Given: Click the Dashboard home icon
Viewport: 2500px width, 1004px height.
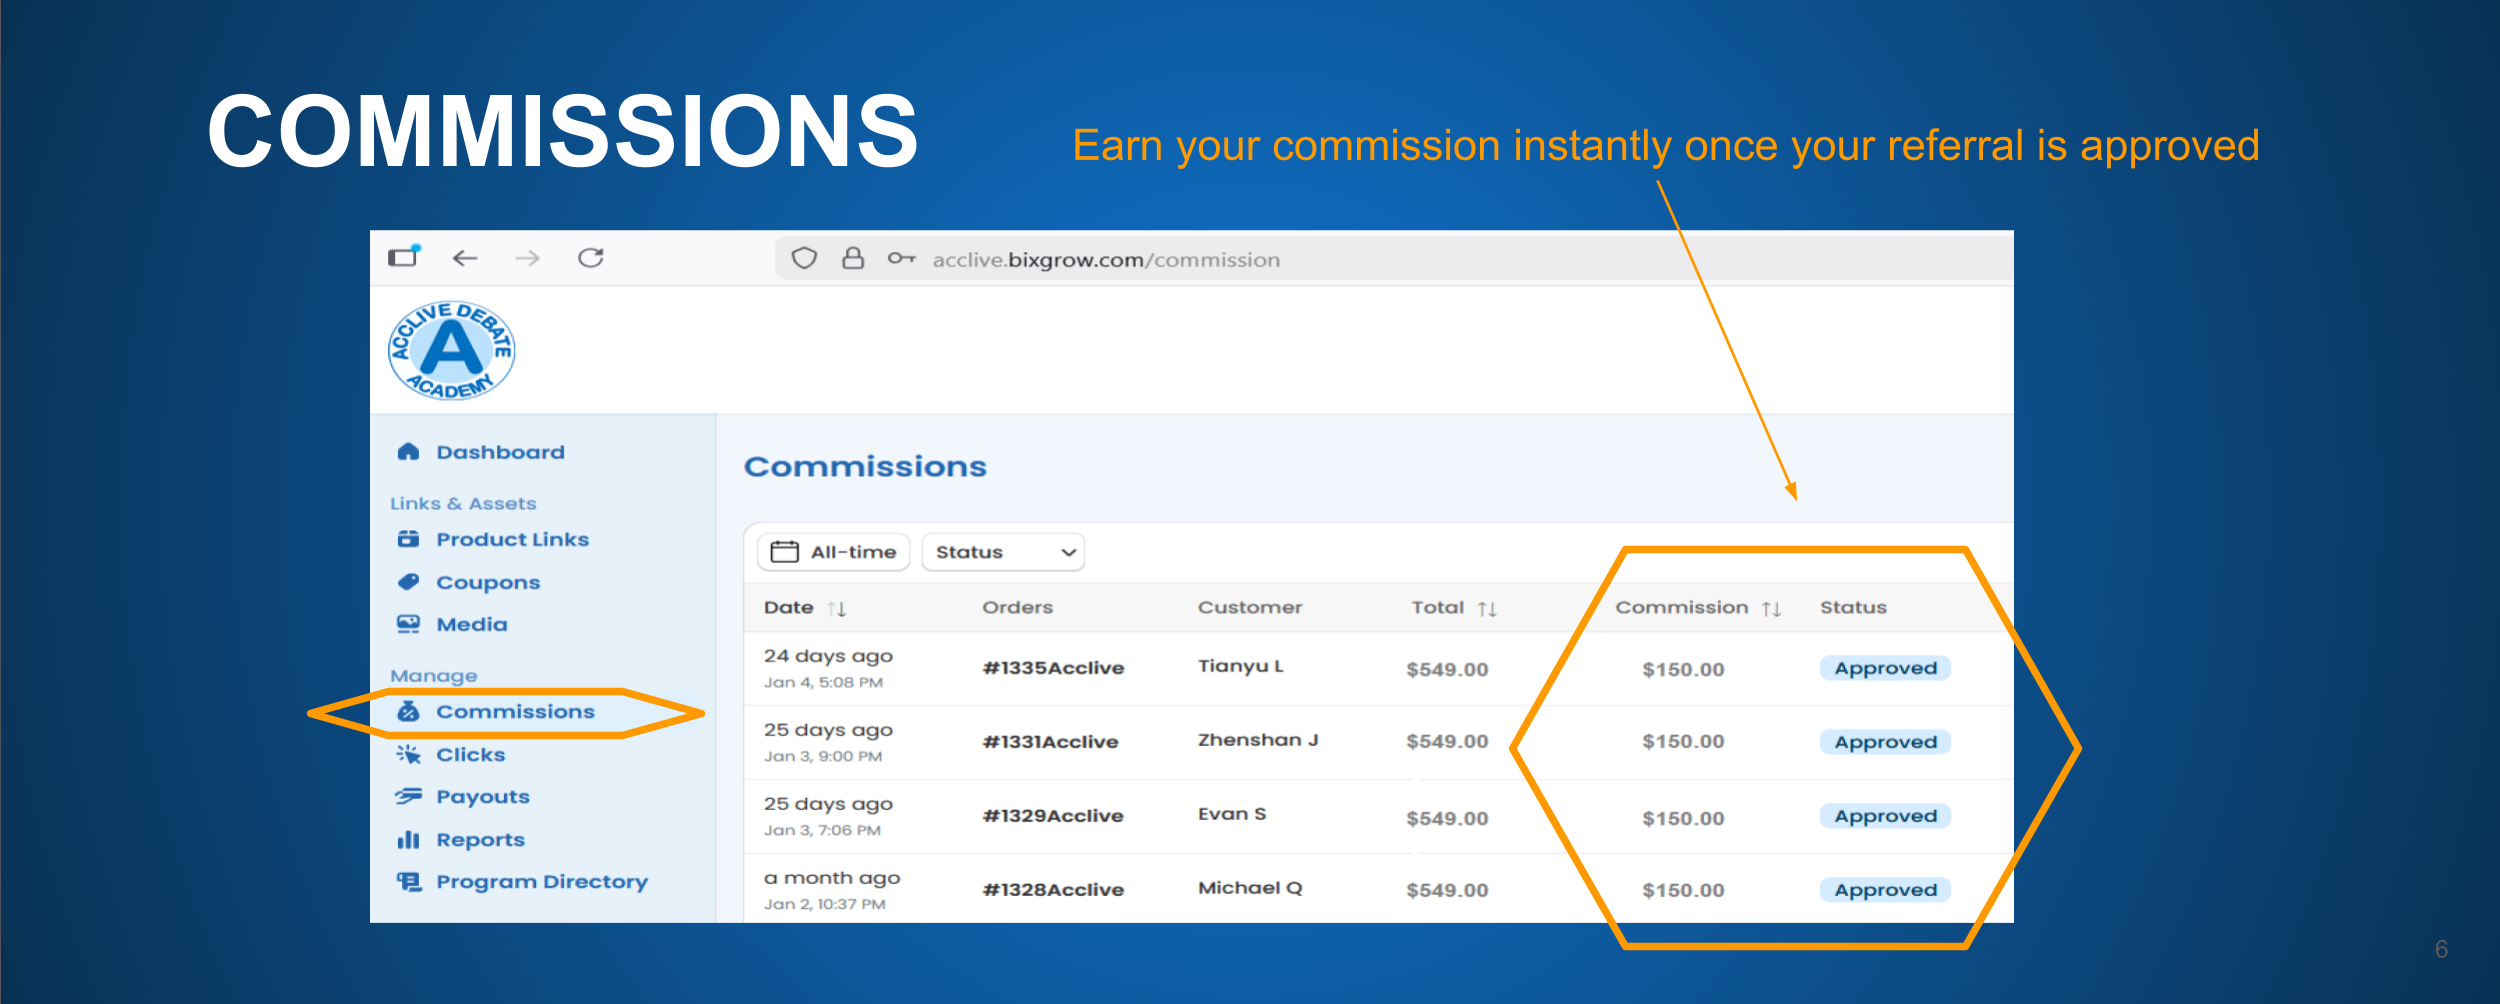Looking at the screenshot, I should pos(408,452).
